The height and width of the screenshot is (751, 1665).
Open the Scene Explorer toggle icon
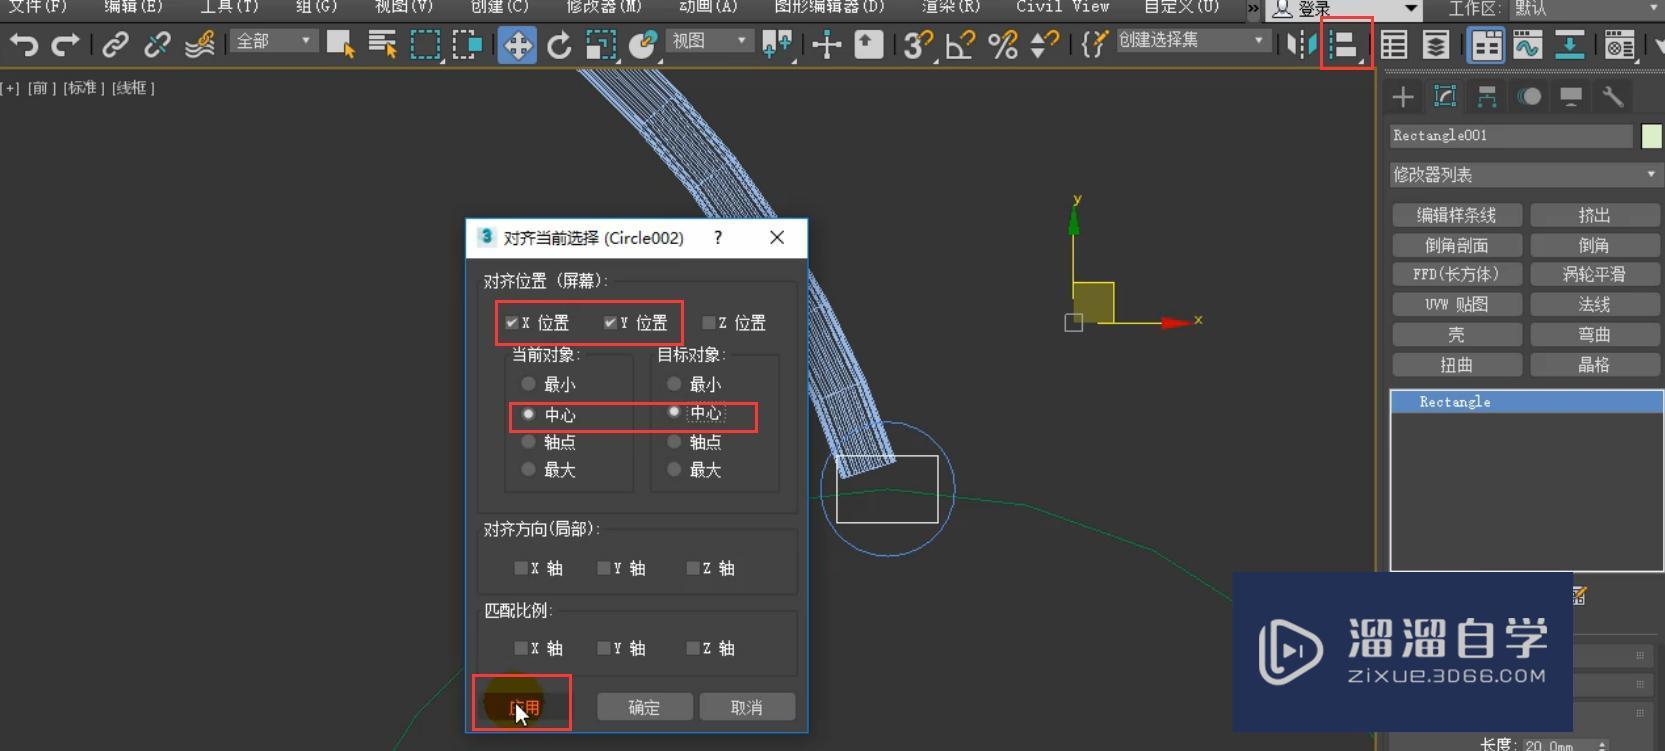click(x=1394, y=45)
